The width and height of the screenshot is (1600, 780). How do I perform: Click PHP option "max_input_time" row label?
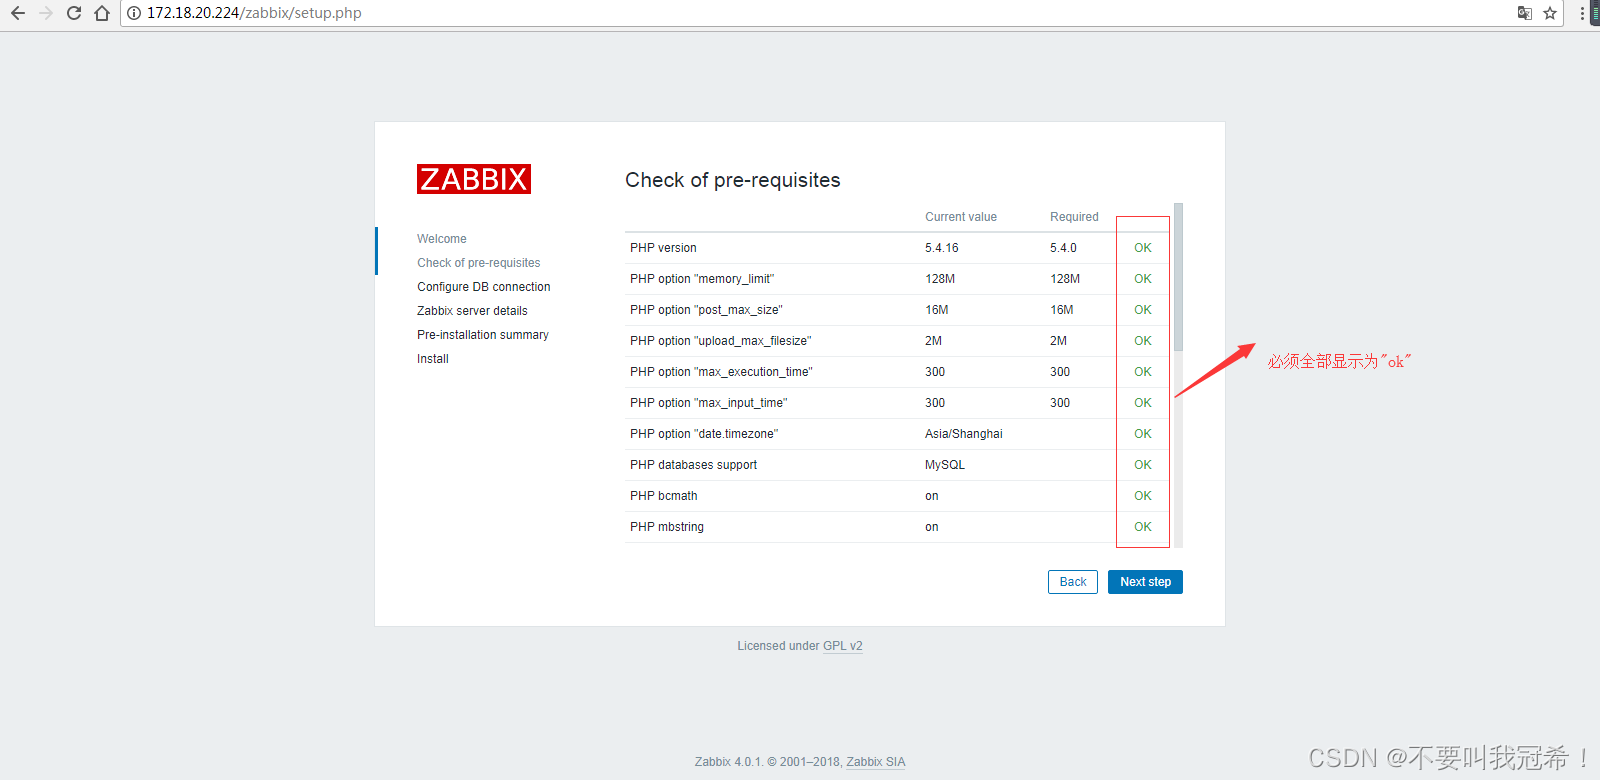tap(709, 403)
